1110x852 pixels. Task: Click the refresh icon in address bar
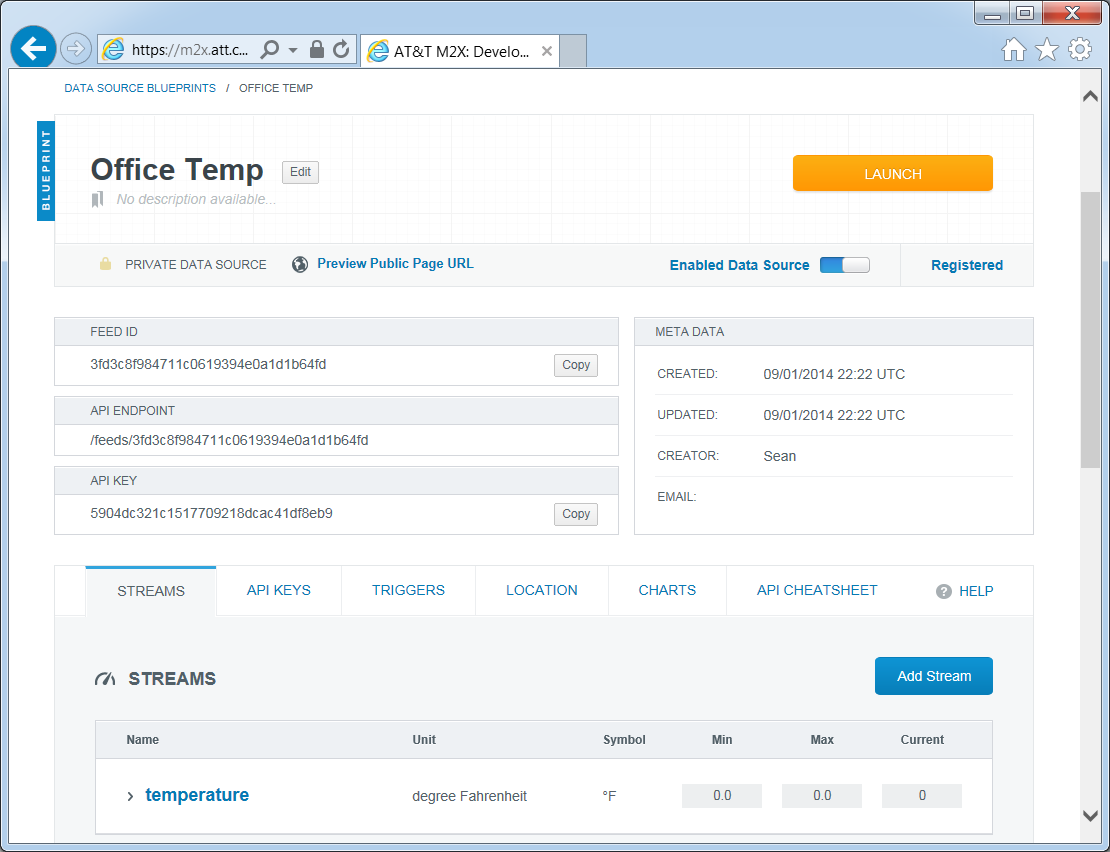[341, 49]
